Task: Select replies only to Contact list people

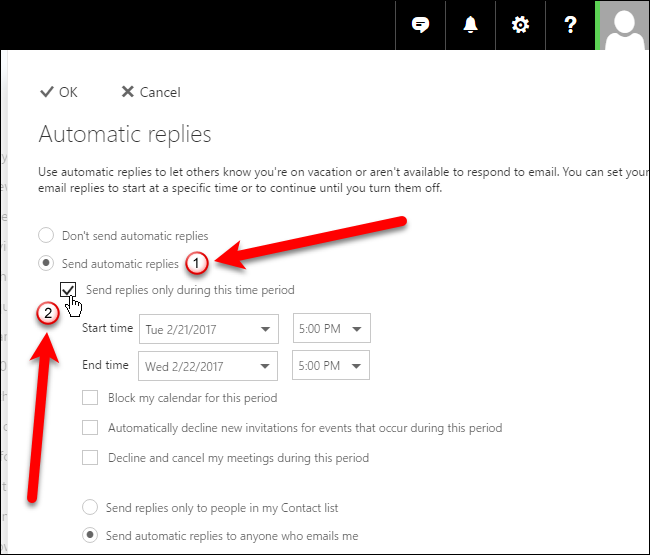Action: point(91,508)
